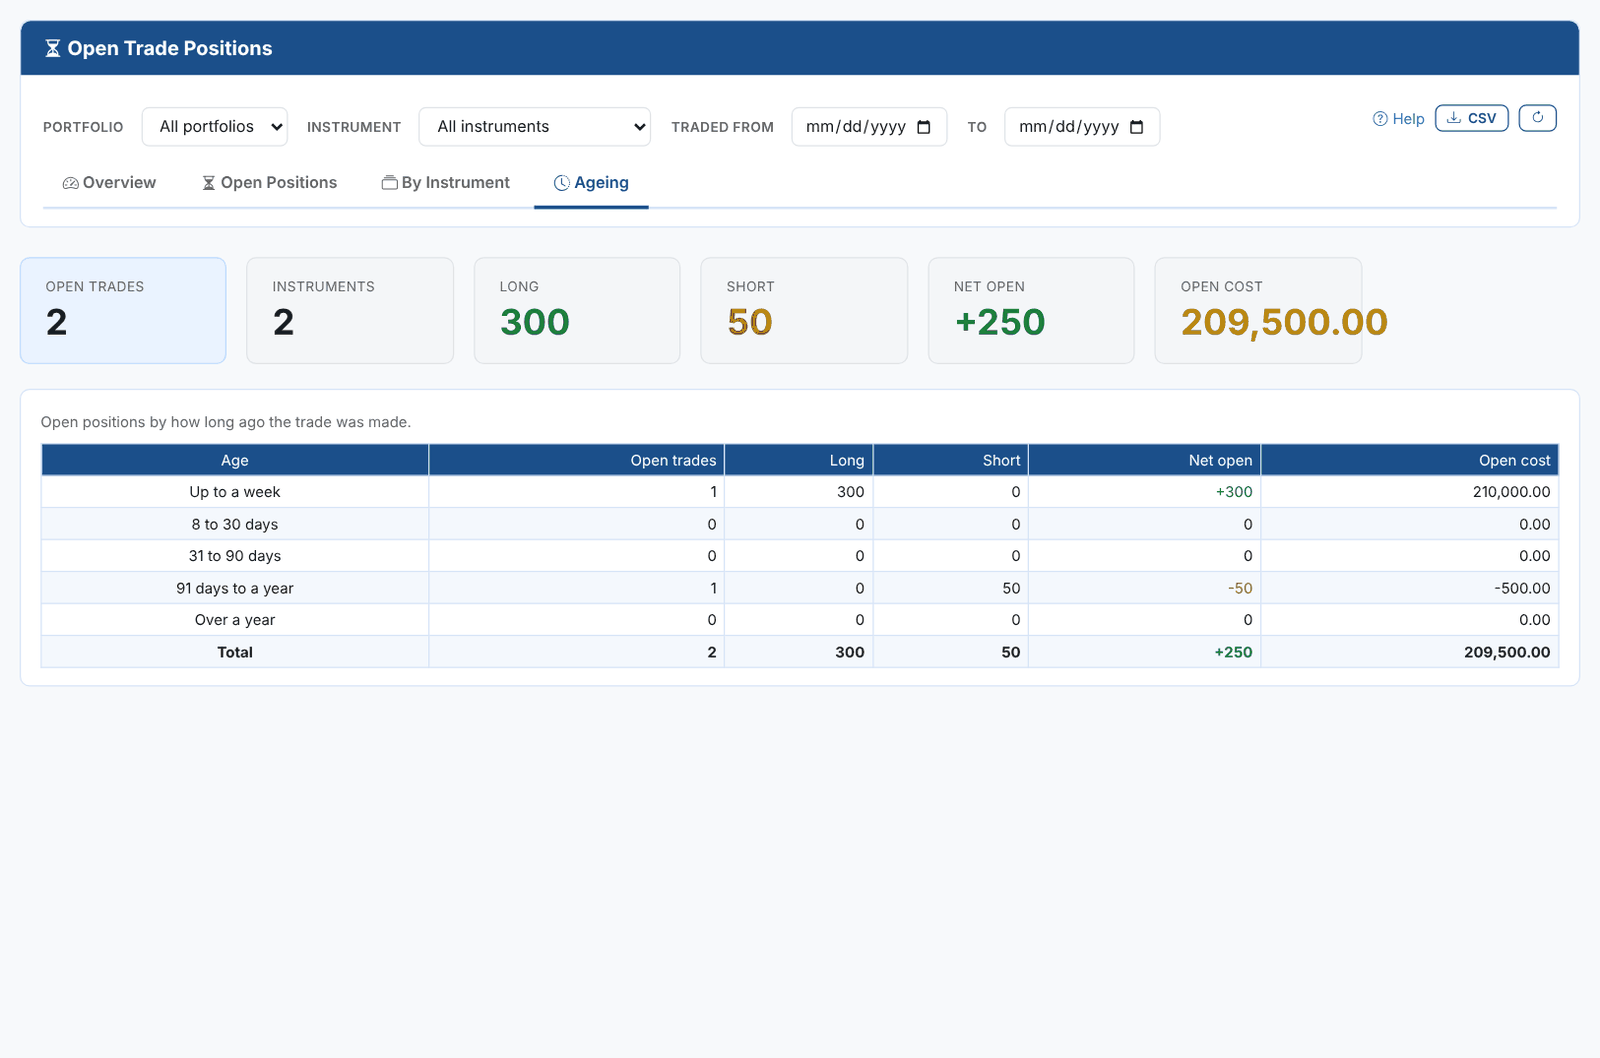
Task: Switch to the Open Positions tab
Action: pos(270,183)
